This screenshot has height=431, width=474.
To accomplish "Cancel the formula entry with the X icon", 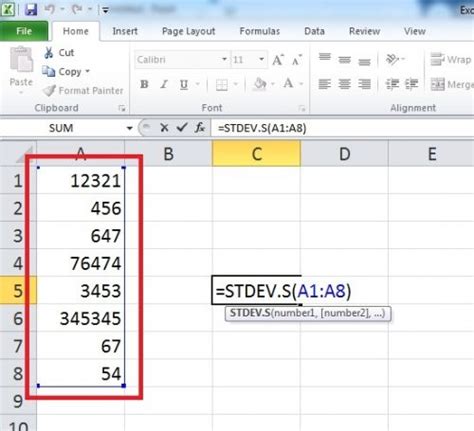I will click(x=164, y=128).
